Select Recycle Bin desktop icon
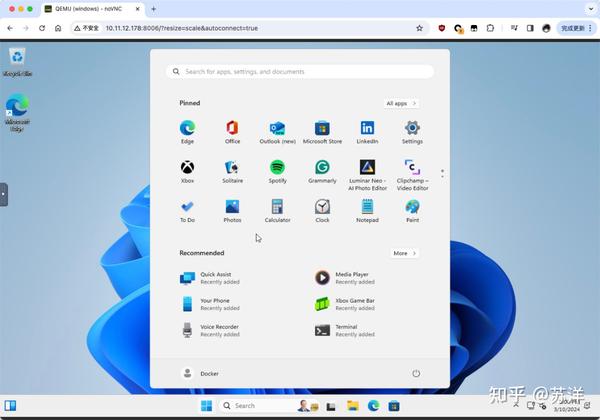Viewport: 600px width, 420px height. pos(17,63)
